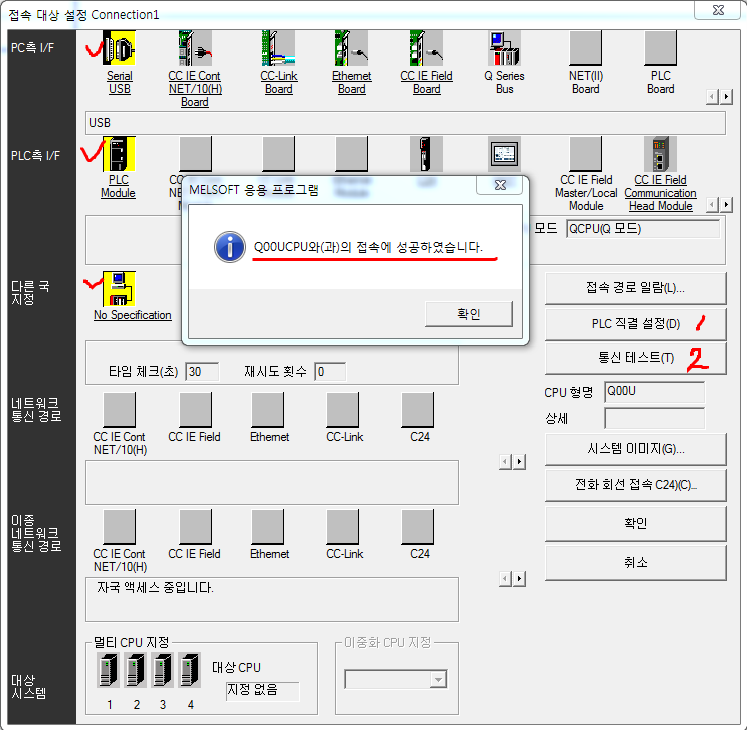Image resolution: width=747 pixels, height=730 pixels.
Task: Choose the Q Series Bus icon
Action: [504, 48]
